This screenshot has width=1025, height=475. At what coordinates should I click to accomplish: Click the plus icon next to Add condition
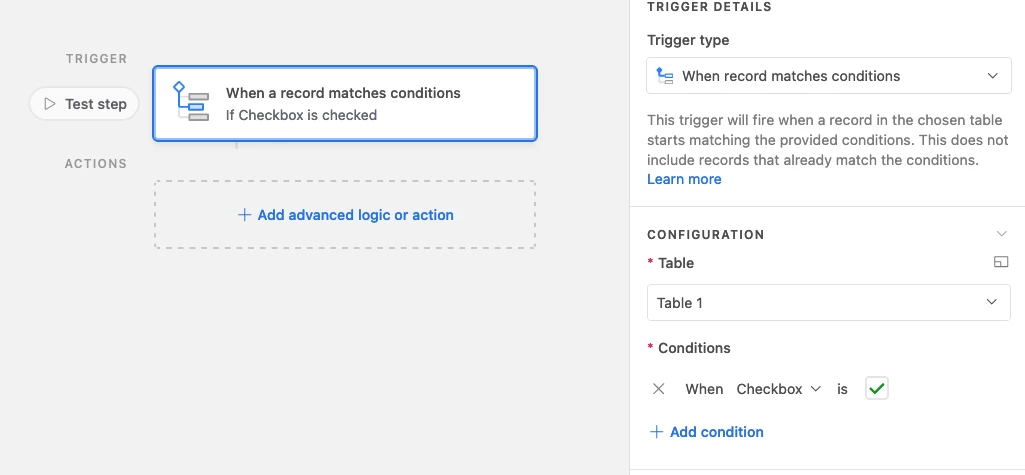656,432
